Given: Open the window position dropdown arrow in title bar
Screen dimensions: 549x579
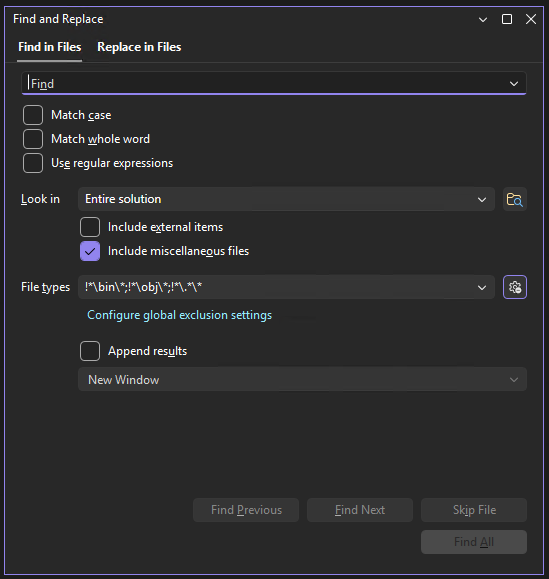Looking at the screenshot, I should pos(483,20).
